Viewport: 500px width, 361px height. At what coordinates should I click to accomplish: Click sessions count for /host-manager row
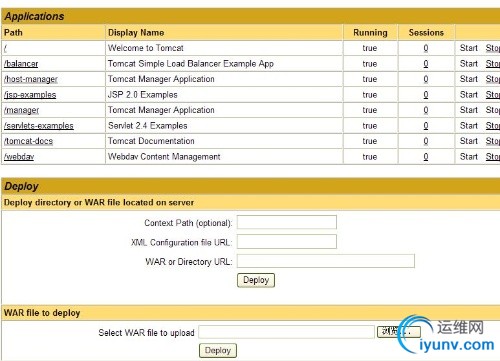[426, 79]
